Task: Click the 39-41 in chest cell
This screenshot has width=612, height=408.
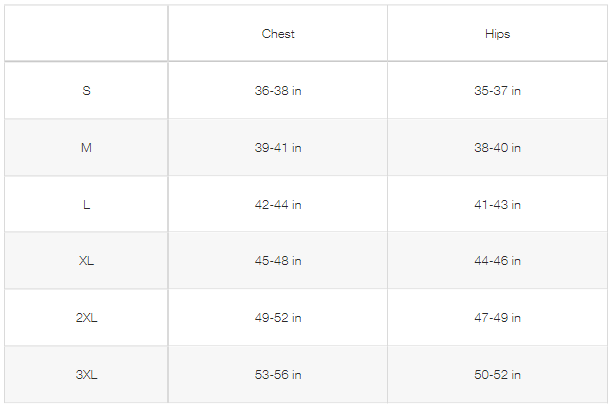Action: click(278, 148)
